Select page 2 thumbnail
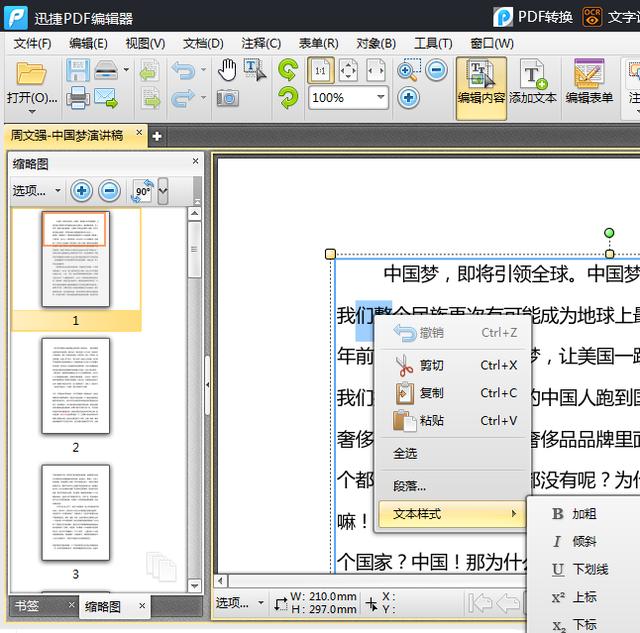This screenshot has width=640, height=633. coord(76,386)
